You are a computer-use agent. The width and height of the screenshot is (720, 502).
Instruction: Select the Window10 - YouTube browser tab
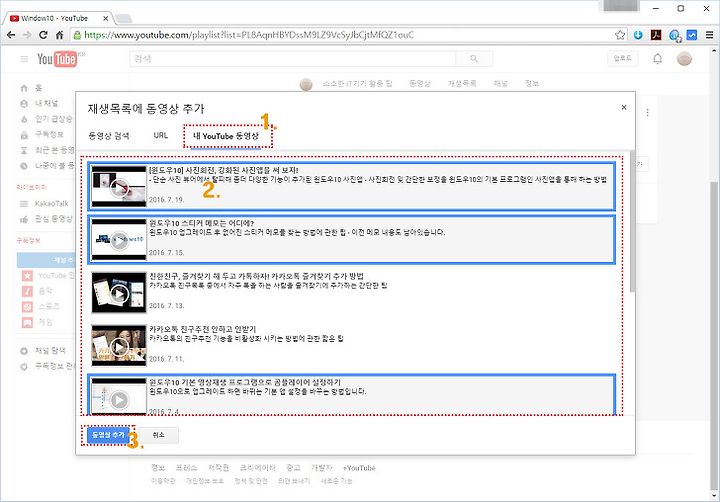tap(54, 18)
